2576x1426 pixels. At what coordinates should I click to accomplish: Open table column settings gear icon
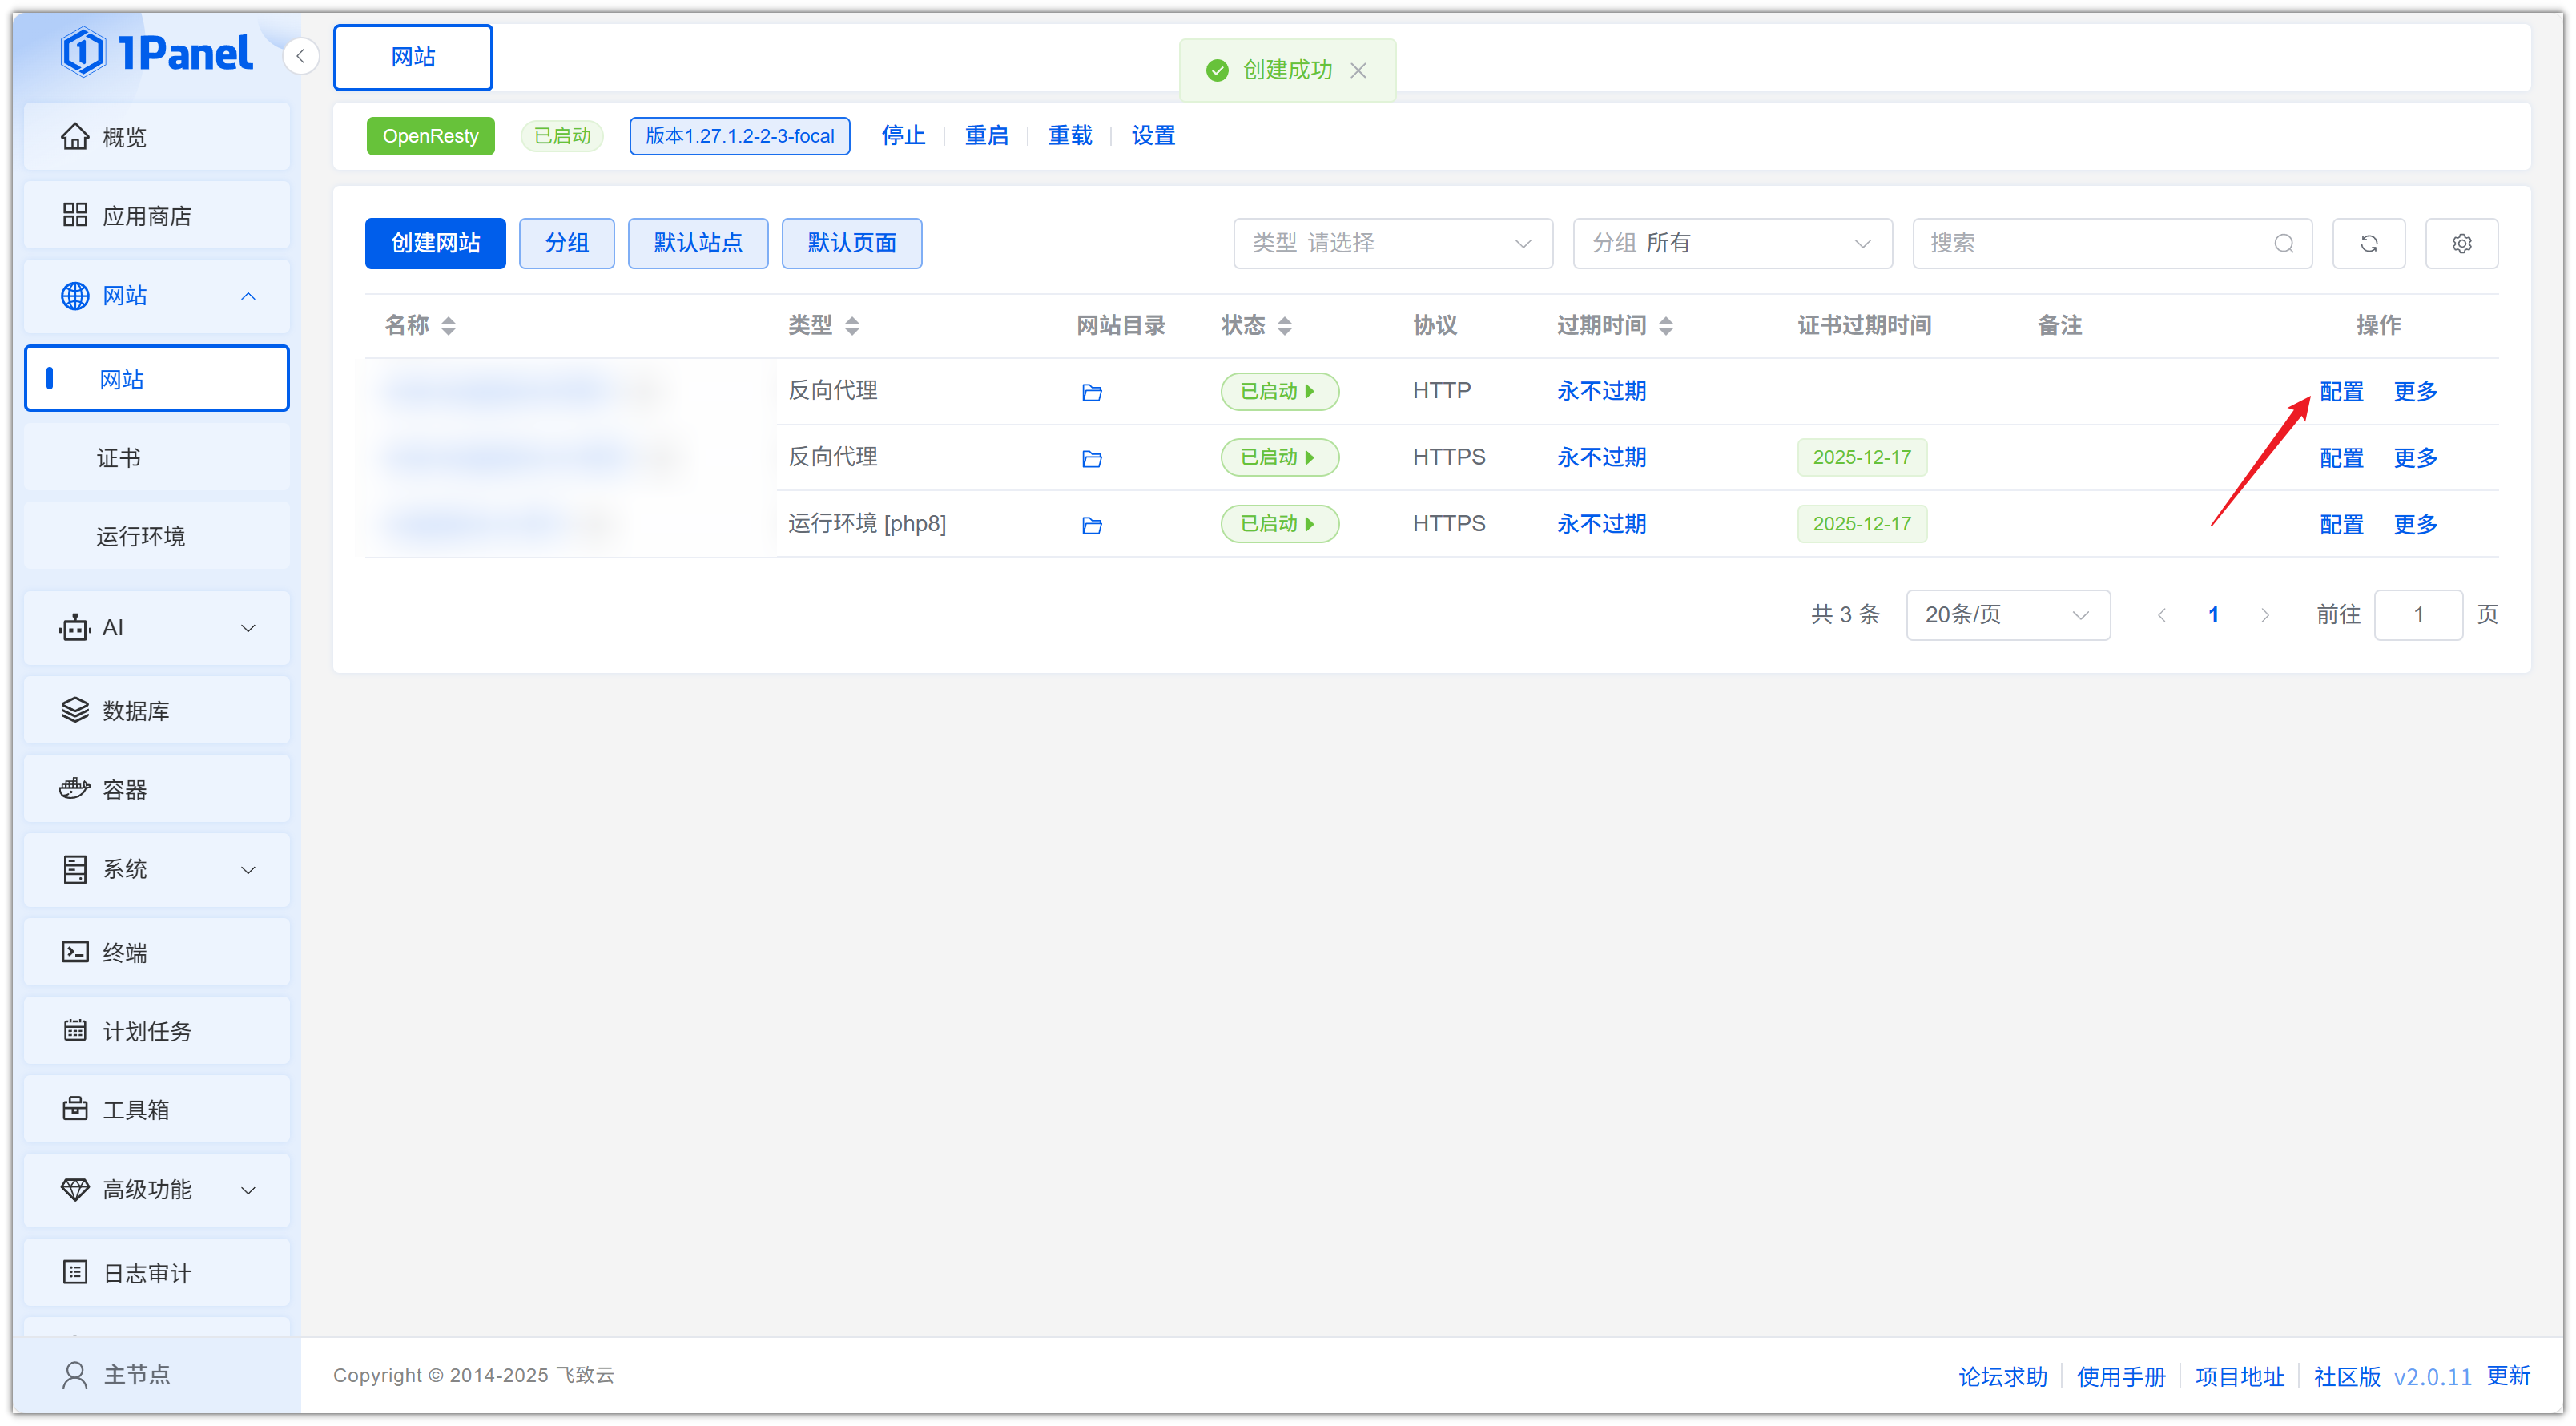coord(2461,243)
